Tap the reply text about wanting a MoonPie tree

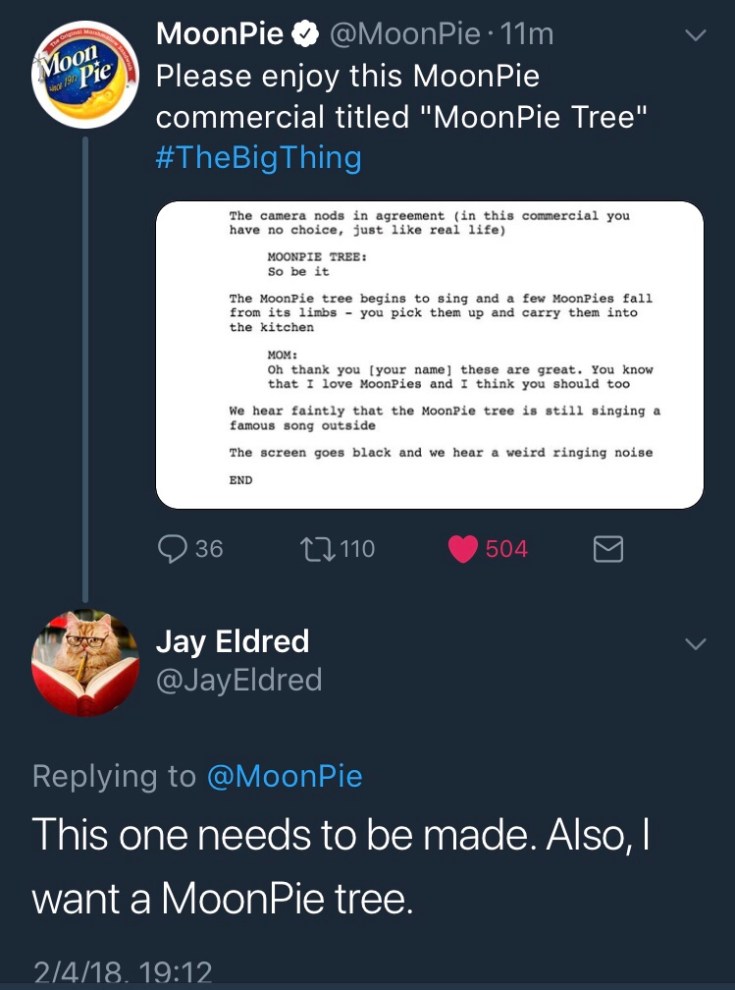[x=340, y=867]
